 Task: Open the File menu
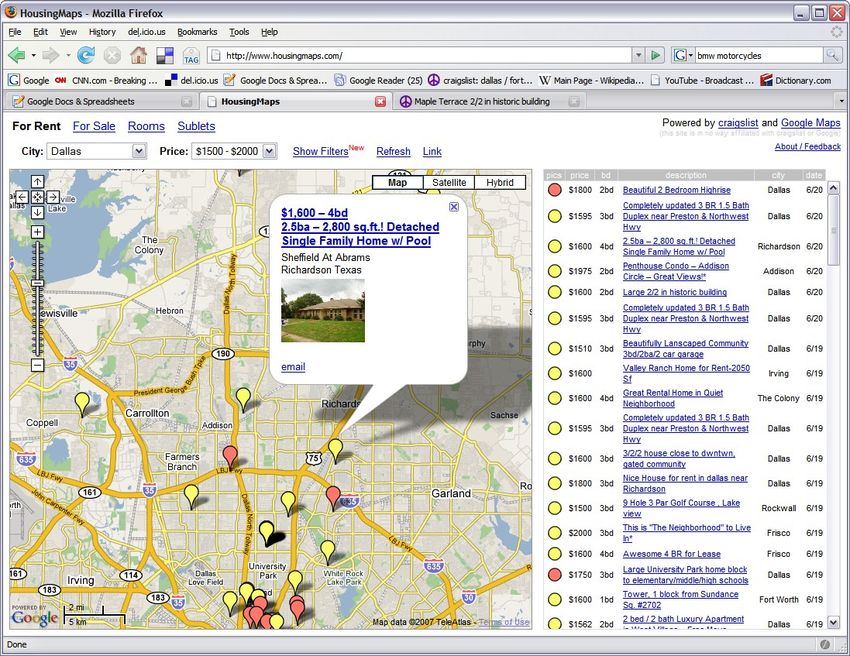coord(15,32)
